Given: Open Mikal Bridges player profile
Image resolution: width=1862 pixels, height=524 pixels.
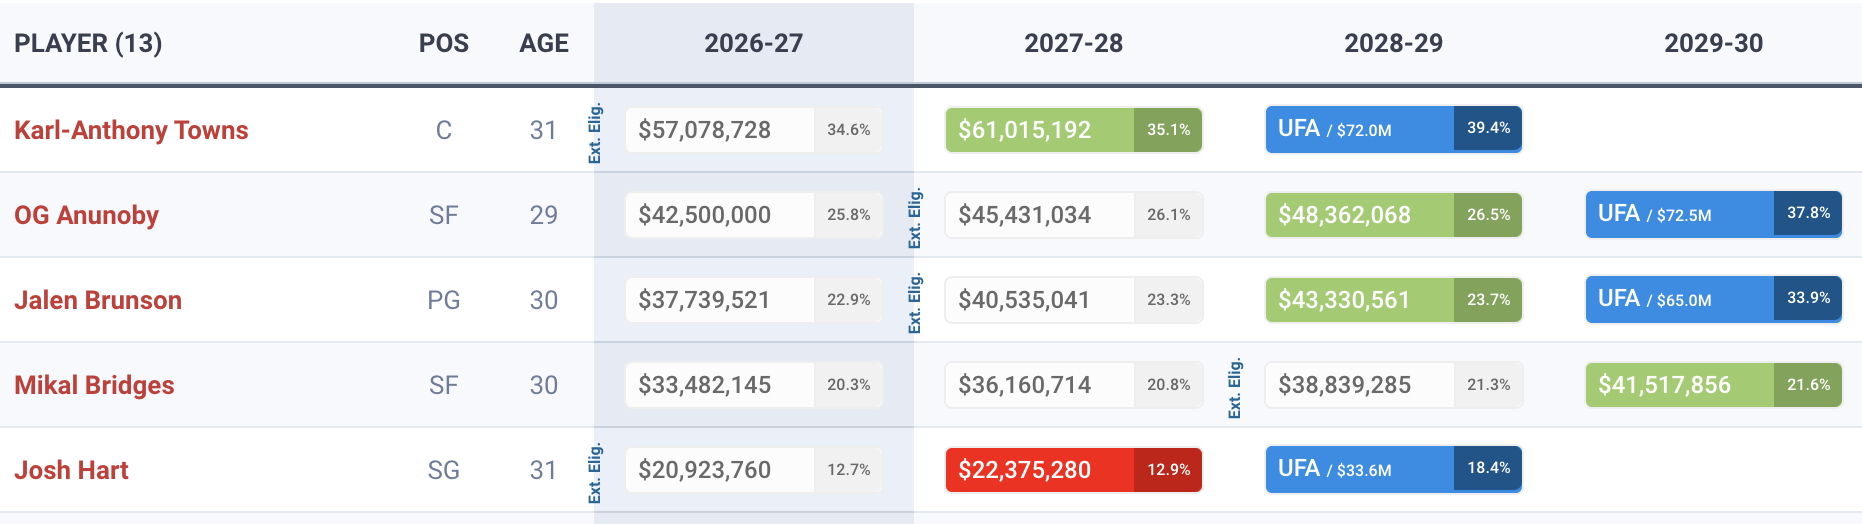Looking at the screenshot, I should click(94, 385).
